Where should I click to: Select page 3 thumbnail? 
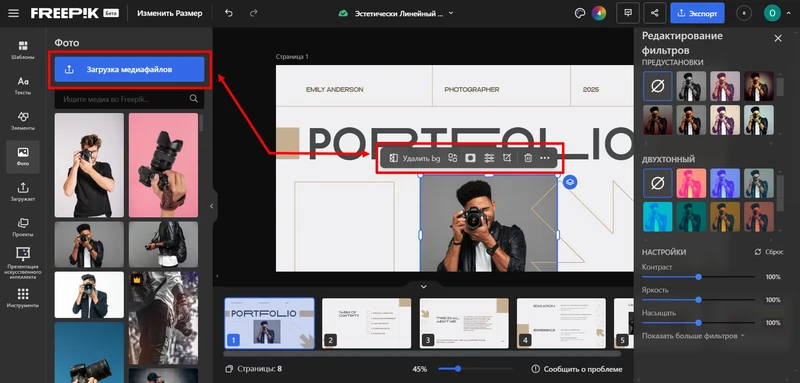click(464, 323)
